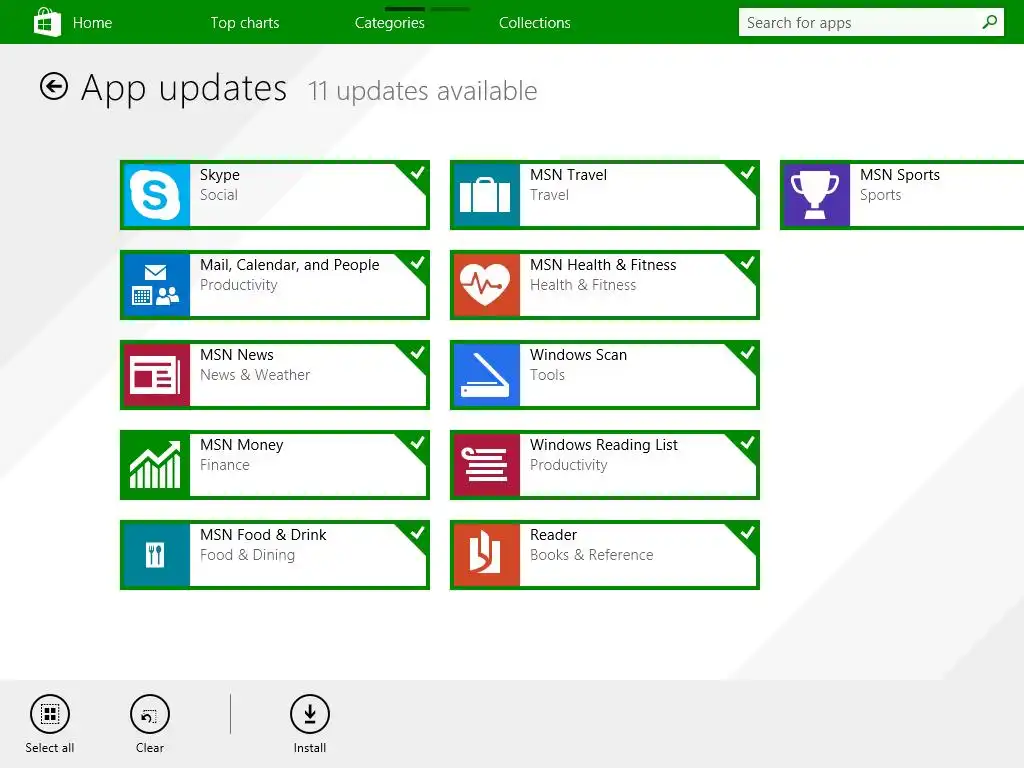Click the Food & Dining category label
Screen dimensions: 1024x768
click(247, 555)
